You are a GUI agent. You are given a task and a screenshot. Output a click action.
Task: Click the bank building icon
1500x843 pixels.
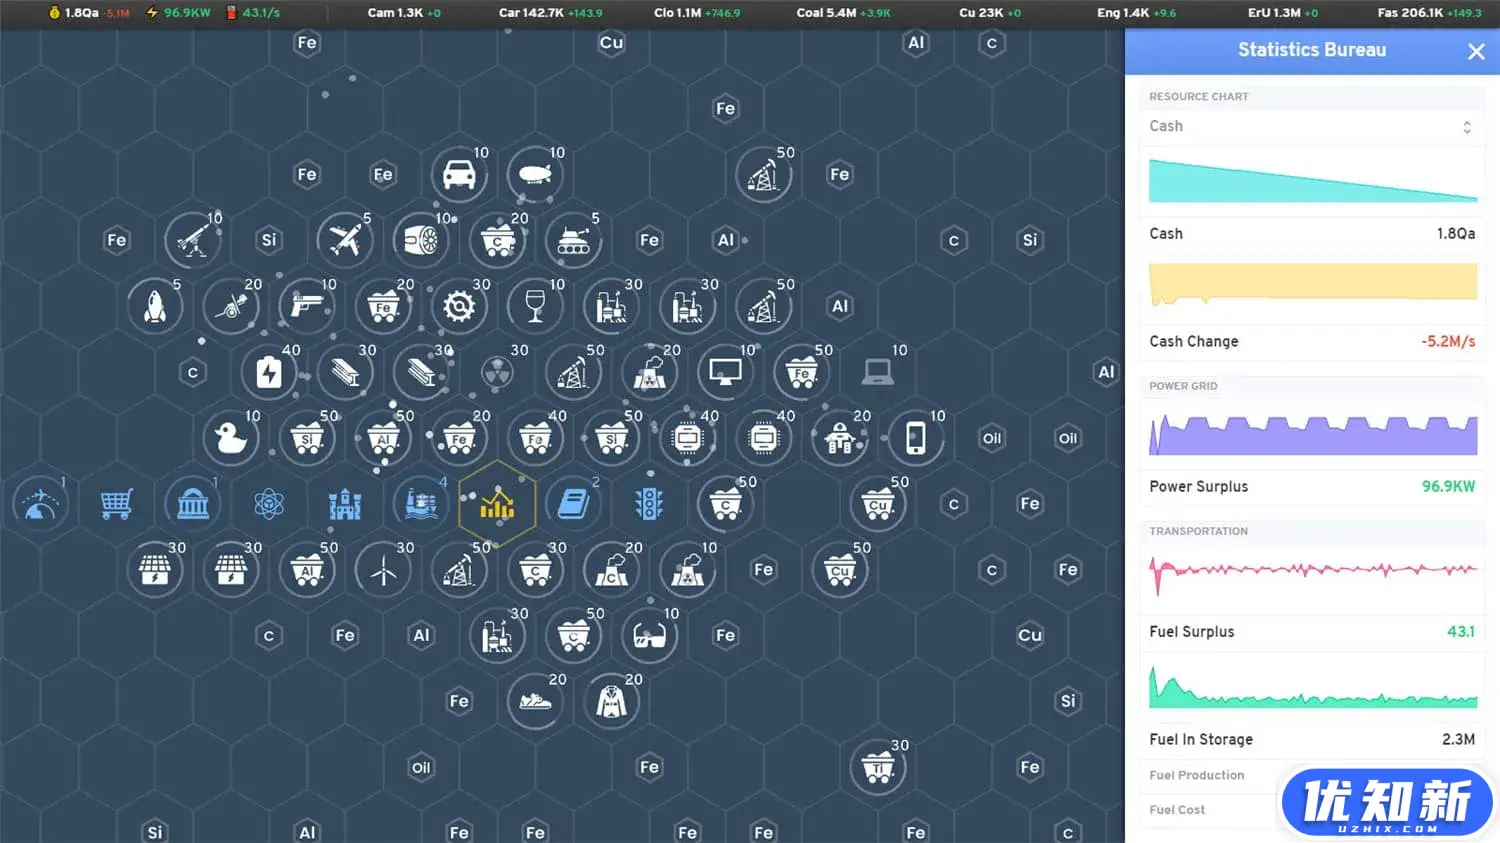coord(193,504)
